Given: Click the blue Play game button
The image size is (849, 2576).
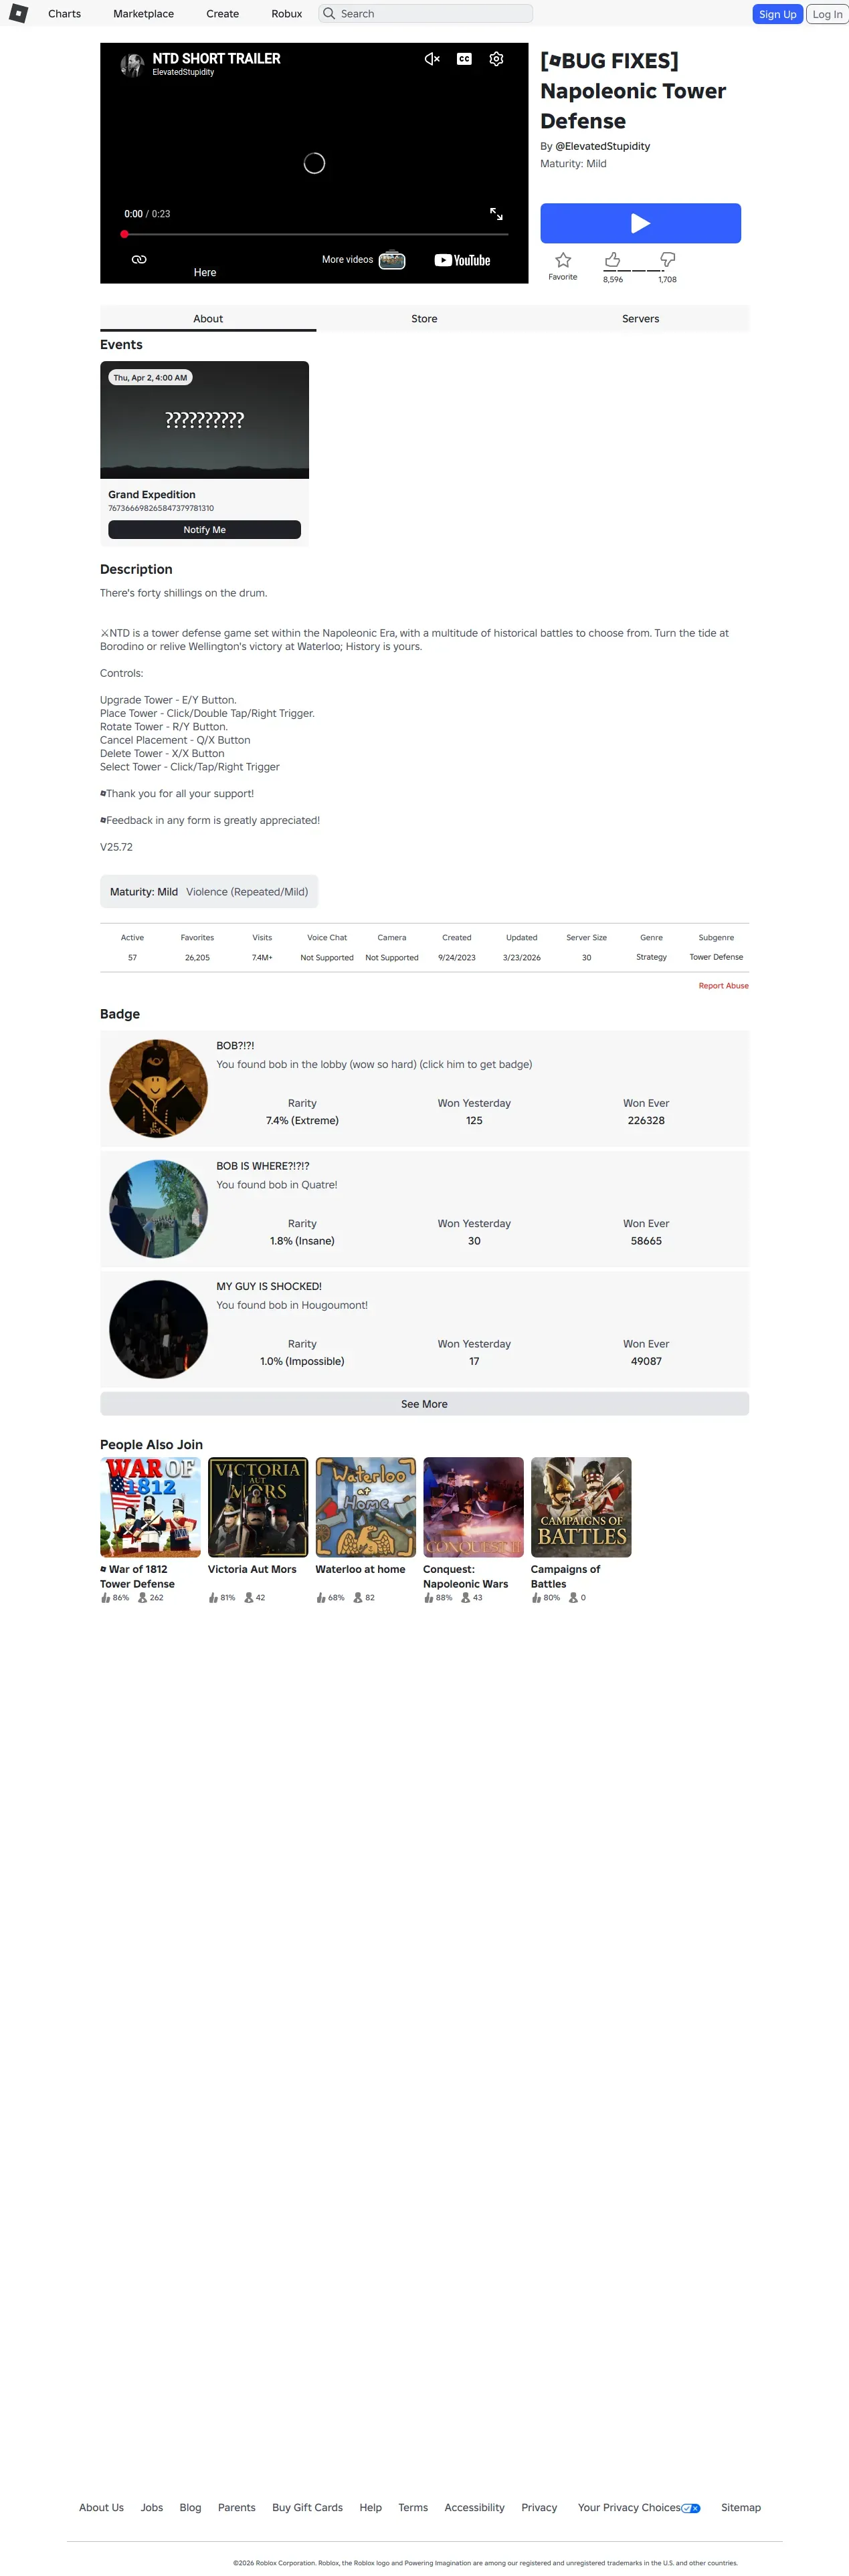Looking at the screenshot, I should tap(640, 223).
